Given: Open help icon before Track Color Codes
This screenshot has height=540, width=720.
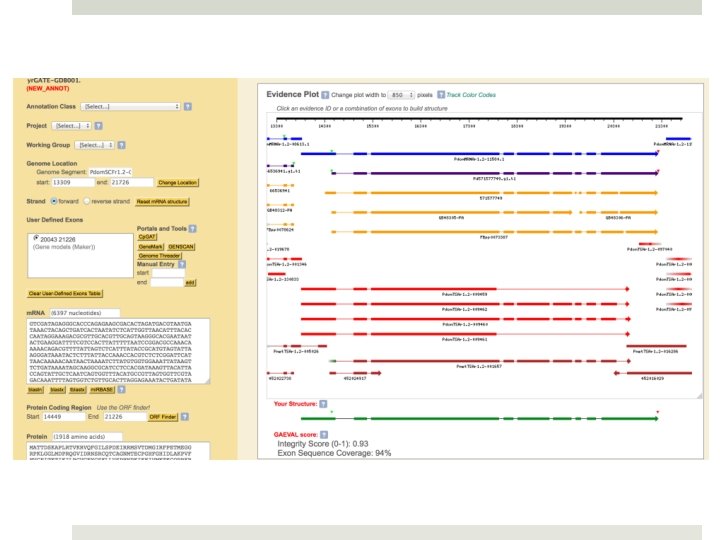Looking at the screenshot, I should coord(441,95).
